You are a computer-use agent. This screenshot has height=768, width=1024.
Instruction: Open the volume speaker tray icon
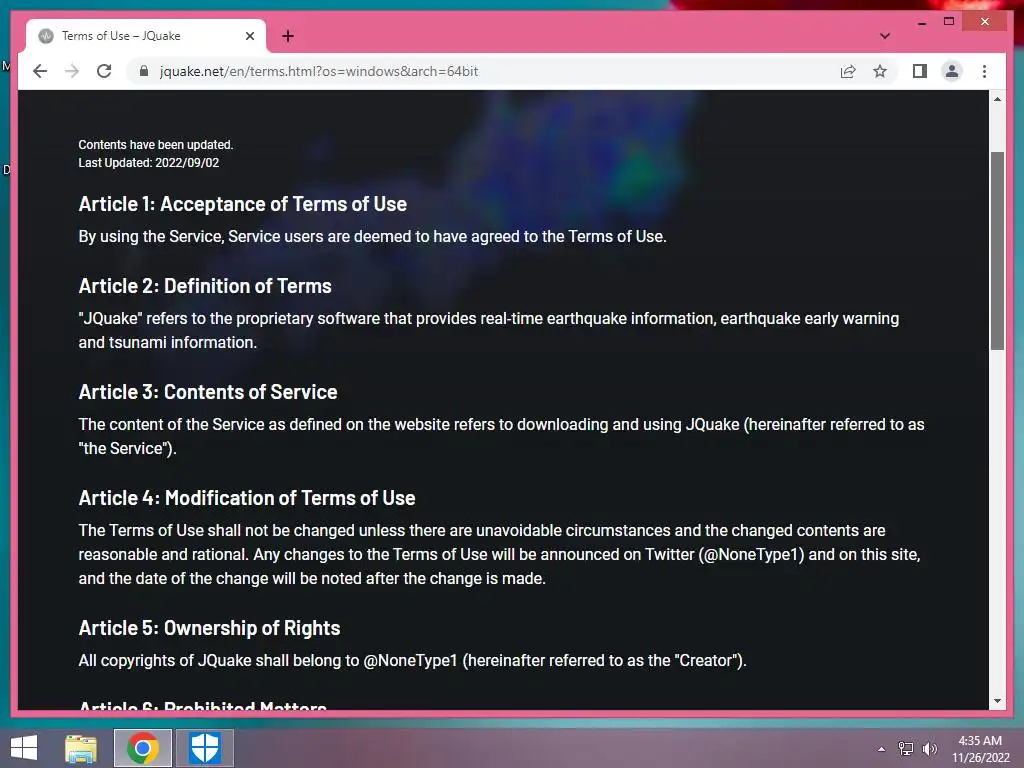(x=930, y=748)
